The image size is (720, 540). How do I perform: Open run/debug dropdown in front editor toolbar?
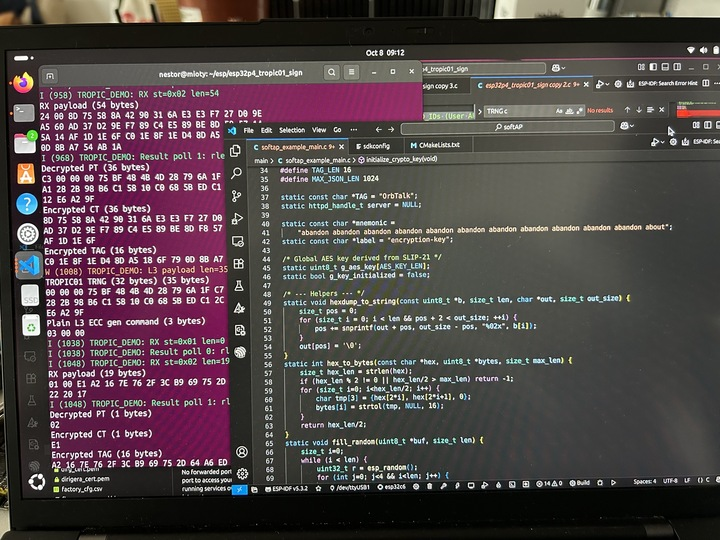pyautogui.click(x=658, y=142)
